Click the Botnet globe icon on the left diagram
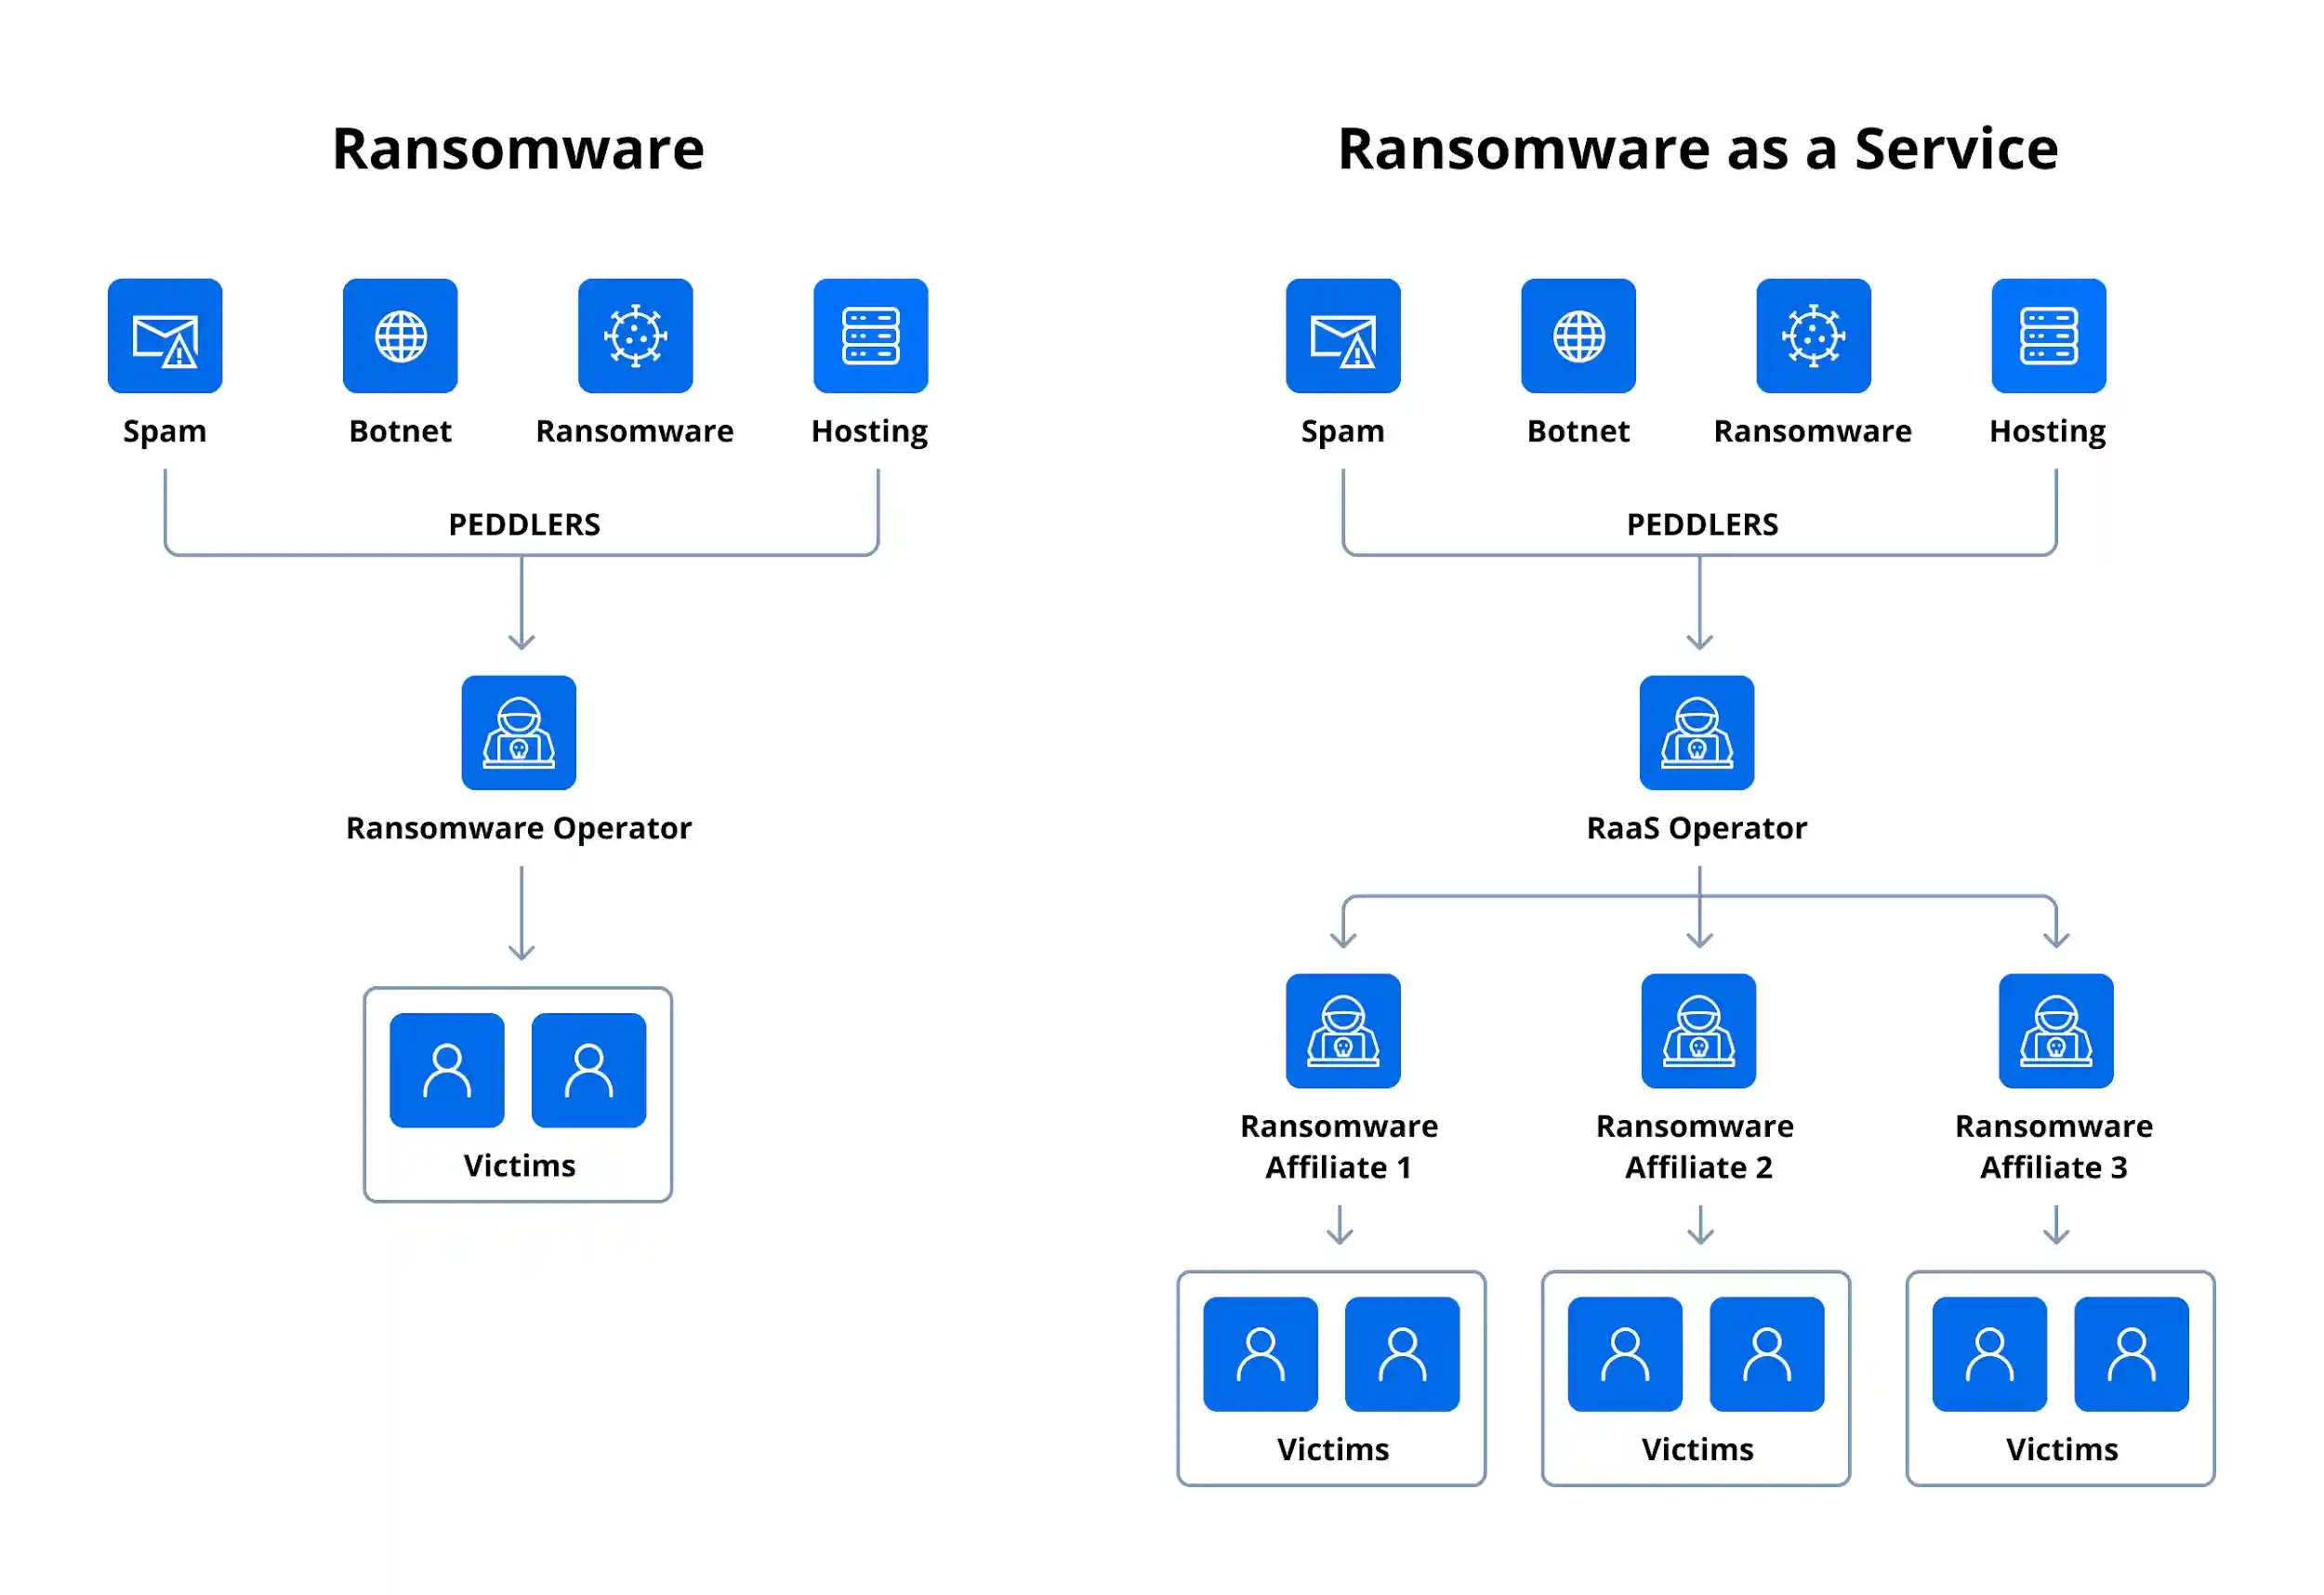This screenshot has width=2324, height=1595. pyautogui.click(x=399, y=335)
